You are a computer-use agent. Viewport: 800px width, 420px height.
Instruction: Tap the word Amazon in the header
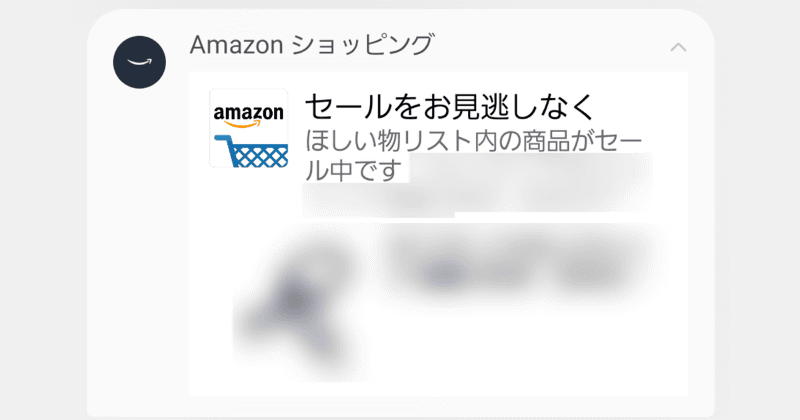point(236,45)
